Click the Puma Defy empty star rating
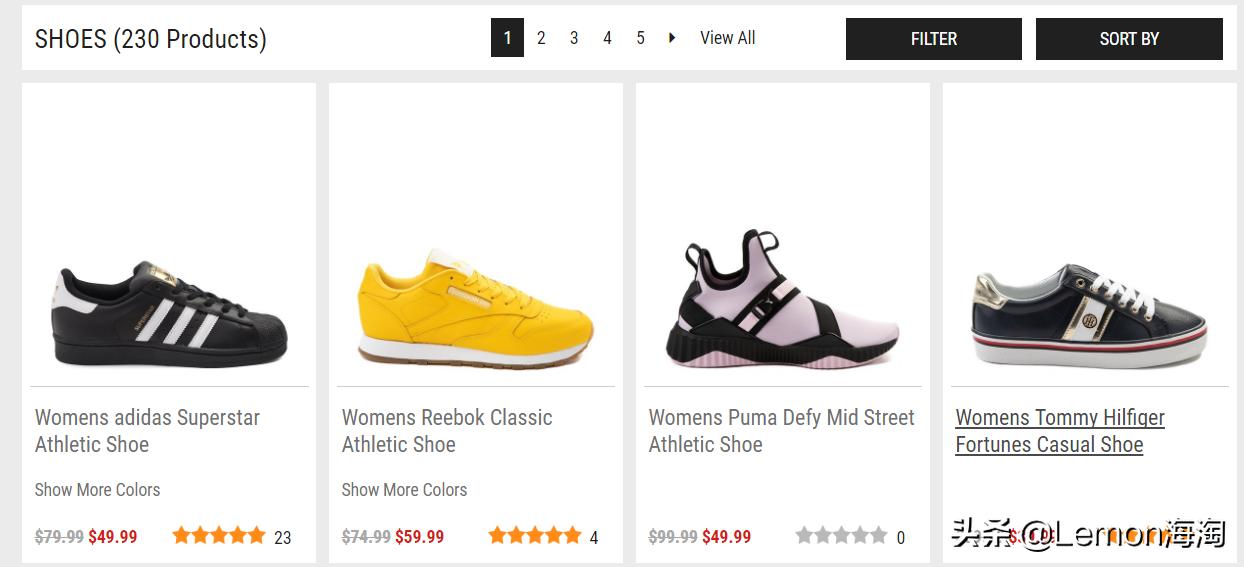The image size is (1244, 567). pyautogui.click(x=841, y=536)
